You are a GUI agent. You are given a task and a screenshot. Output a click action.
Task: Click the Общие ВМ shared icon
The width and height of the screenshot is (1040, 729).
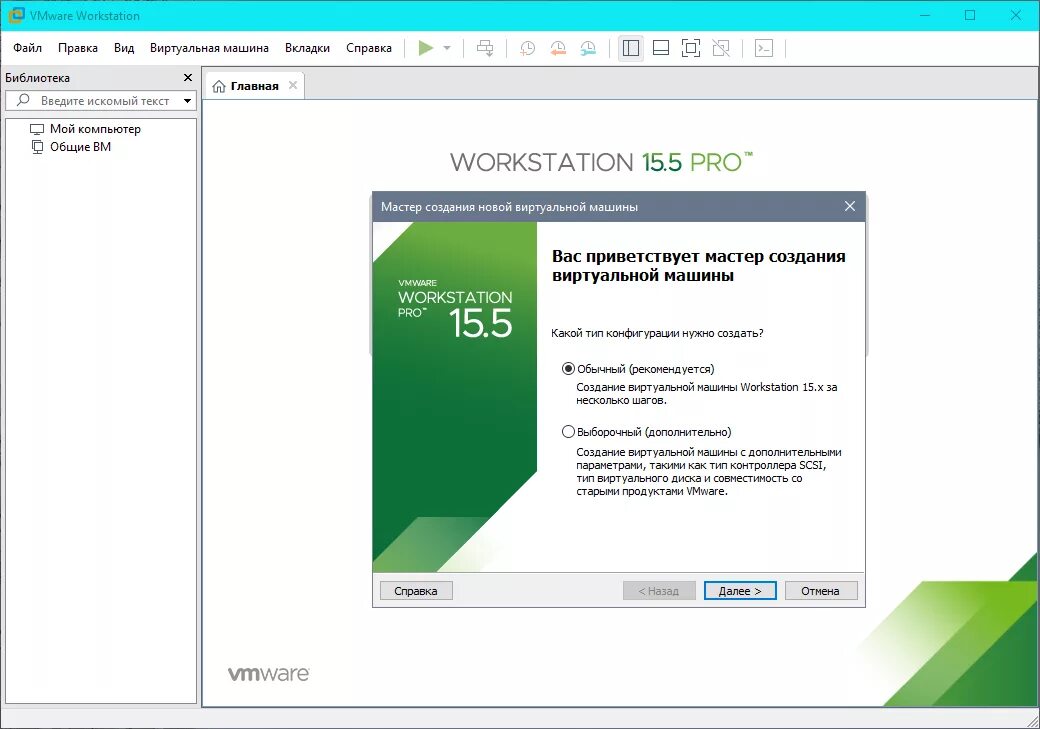click(37, 147)
